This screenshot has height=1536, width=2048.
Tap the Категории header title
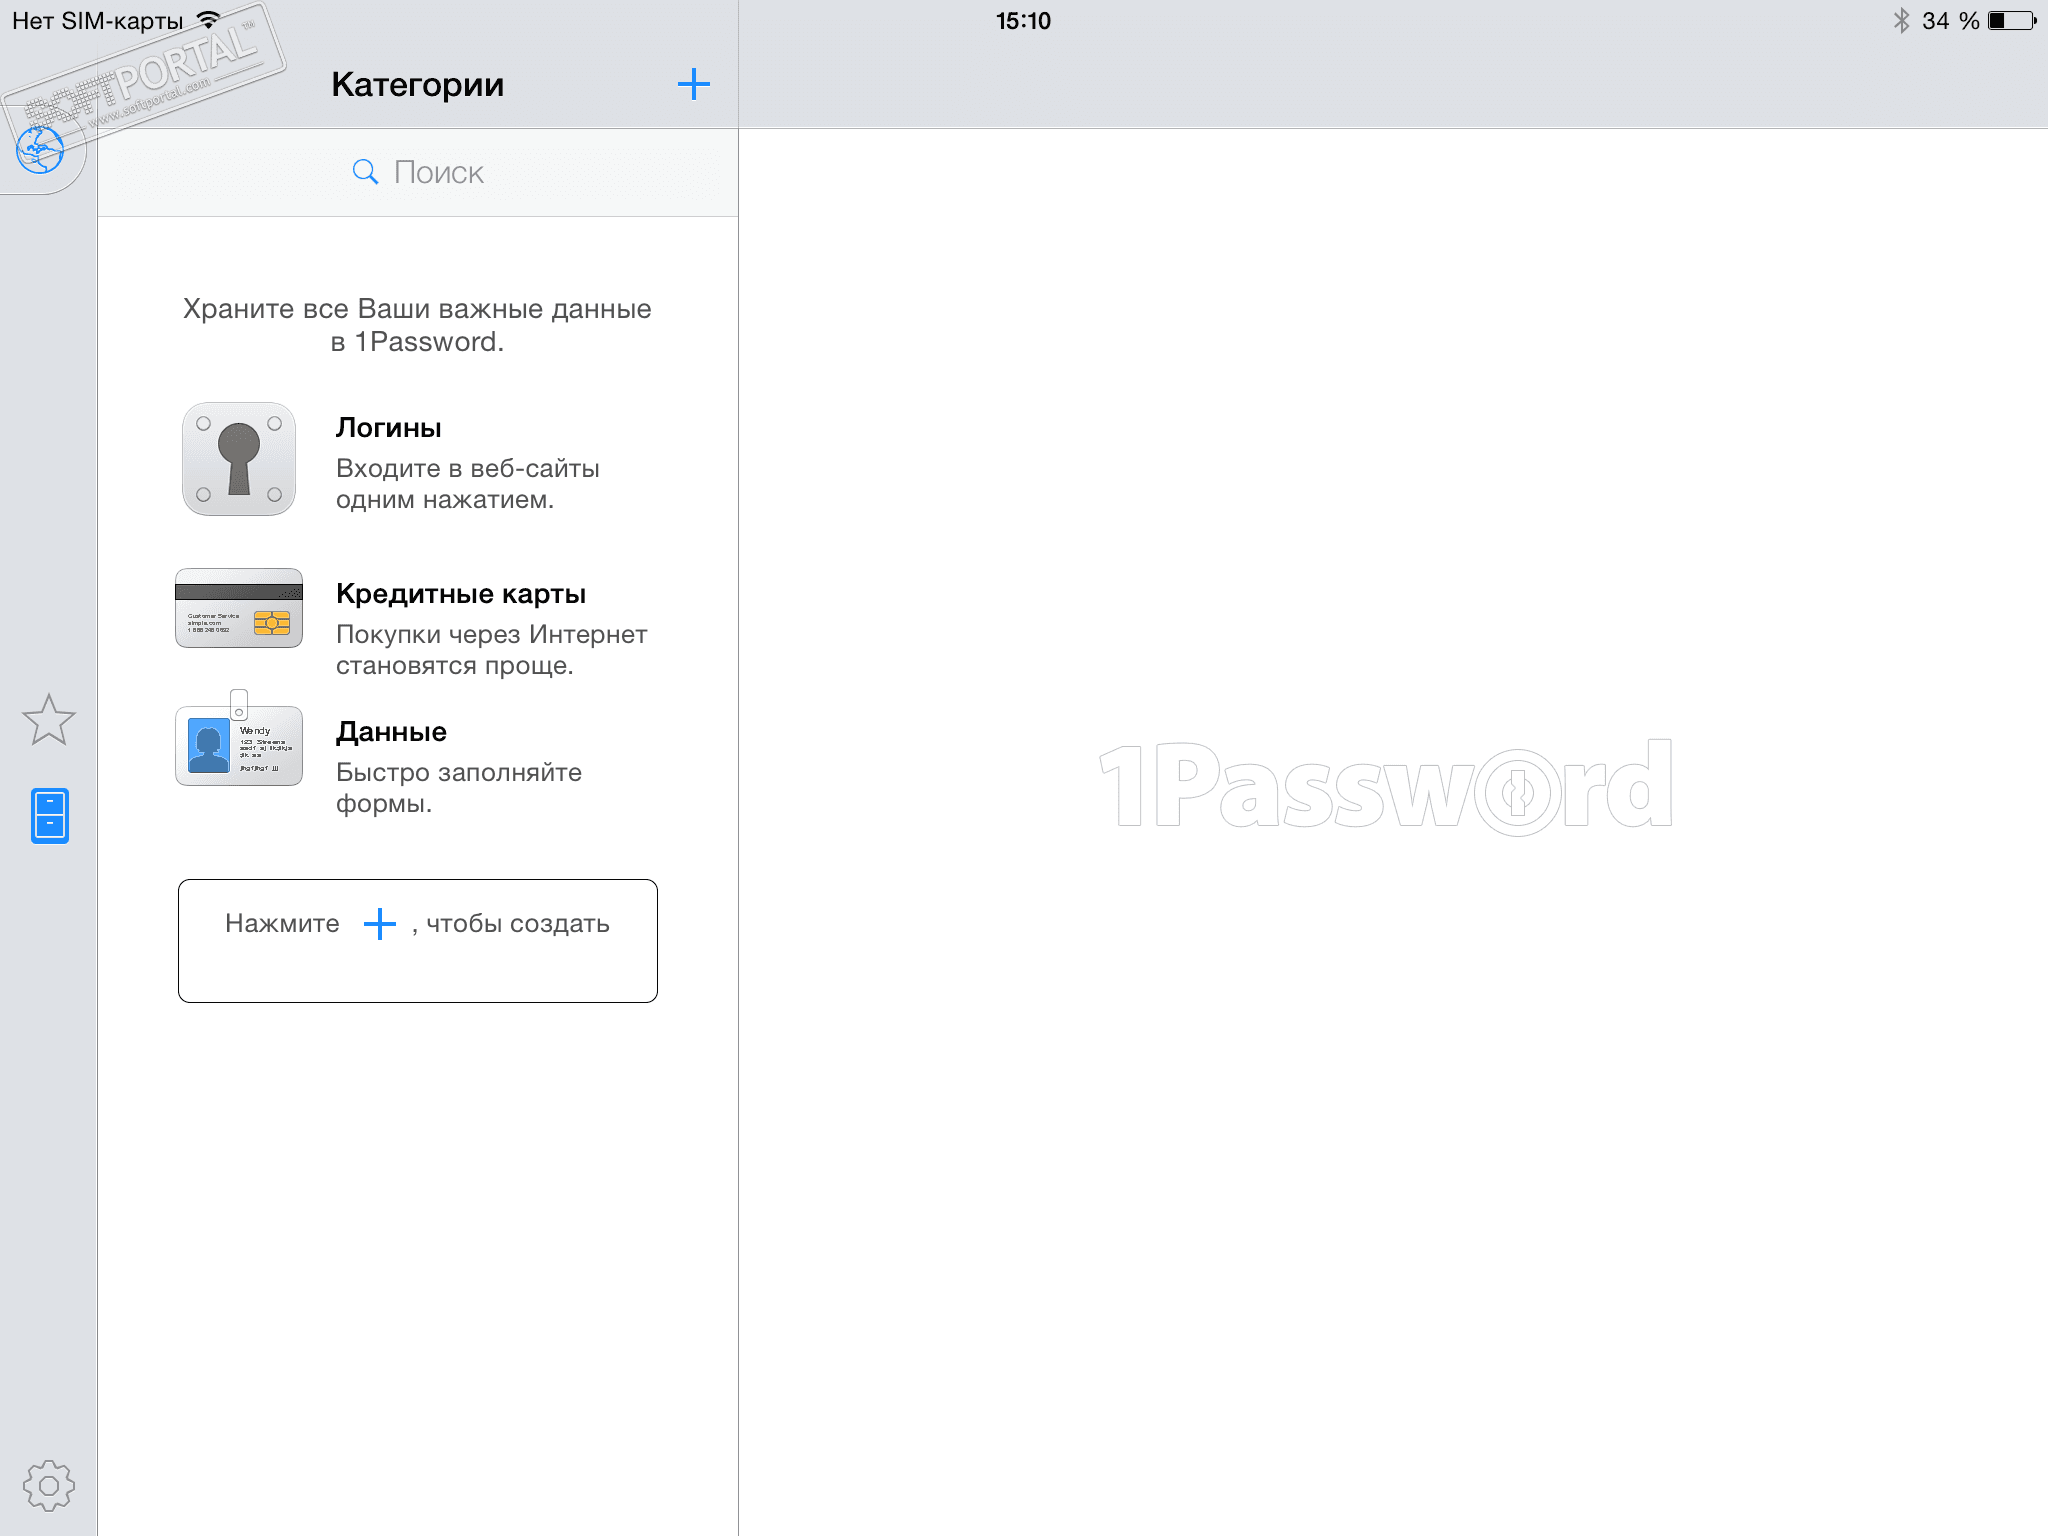click(417, 84)
